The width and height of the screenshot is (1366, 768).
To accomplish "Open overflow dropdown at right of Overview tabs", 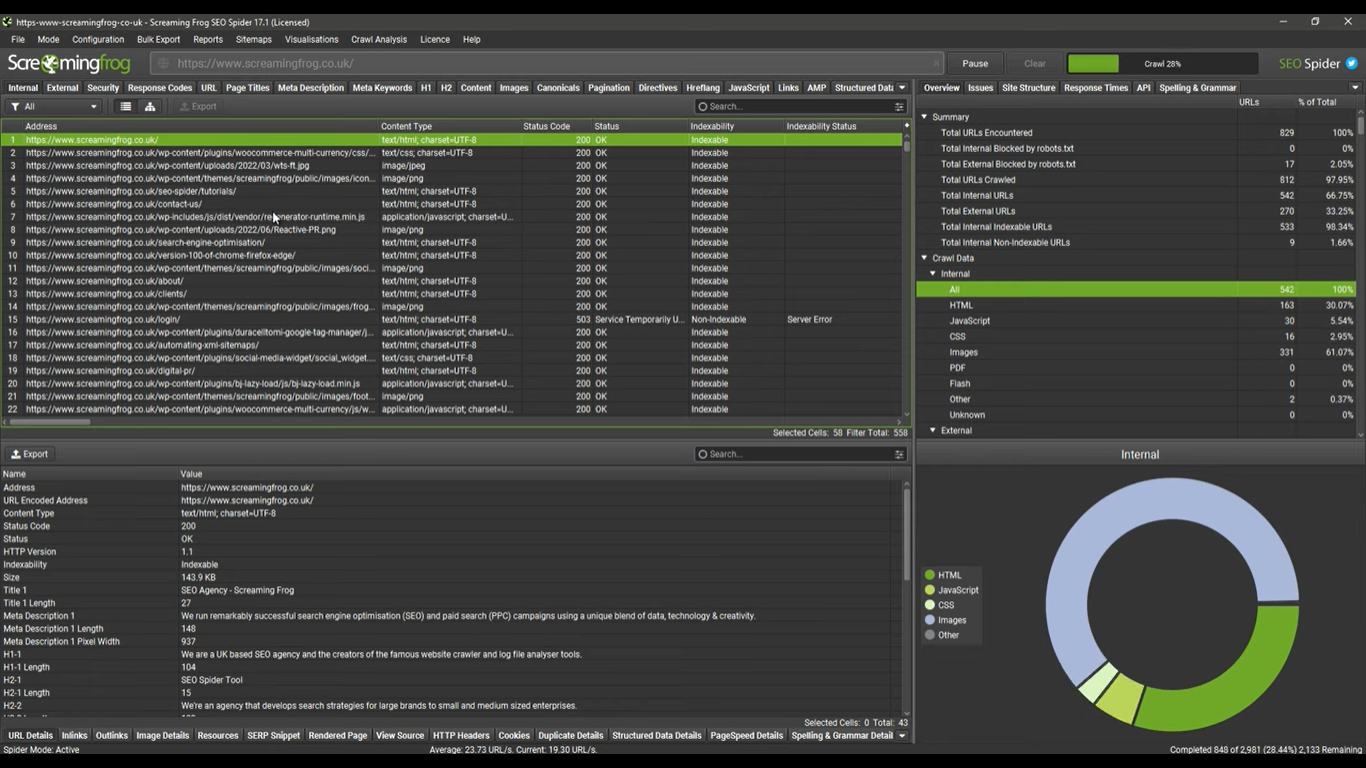I will [x=1355, y=88].
